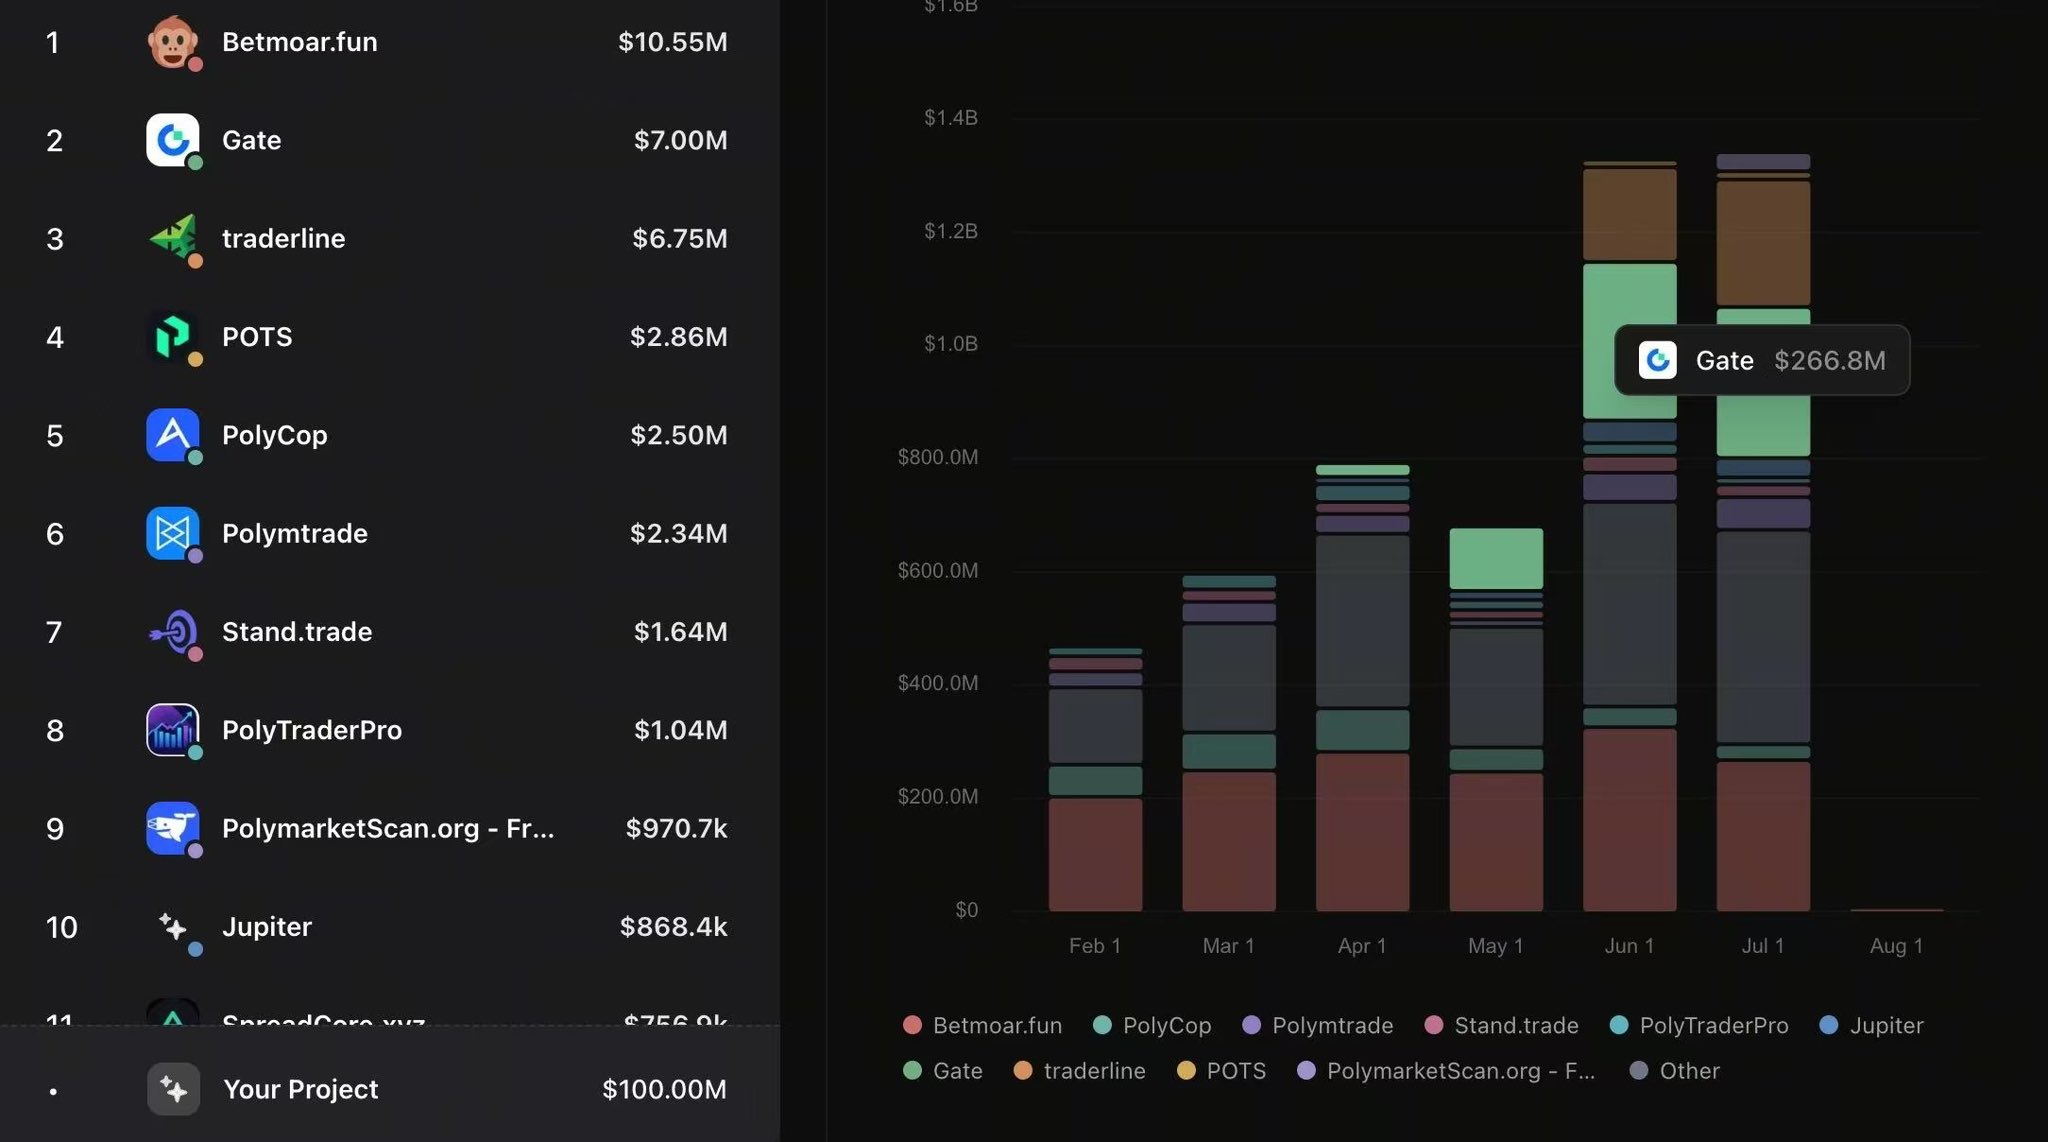The image size is (2048, 1142).
Task: Click the POTS logo icon
Action: [x=173, y=336]
